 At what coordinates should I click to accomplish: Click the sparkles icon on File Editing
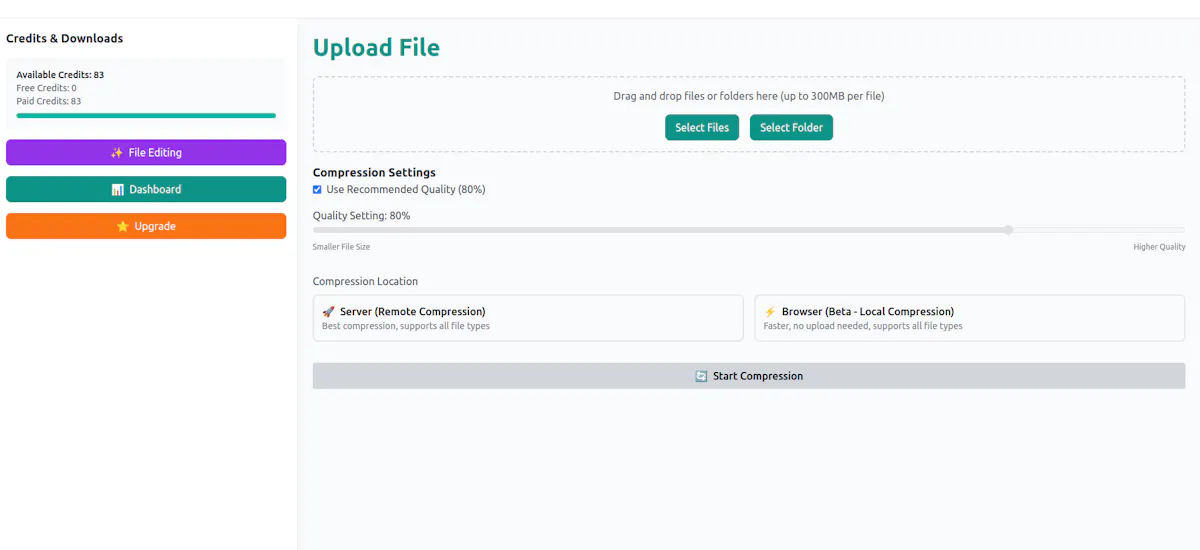point(117,153)
